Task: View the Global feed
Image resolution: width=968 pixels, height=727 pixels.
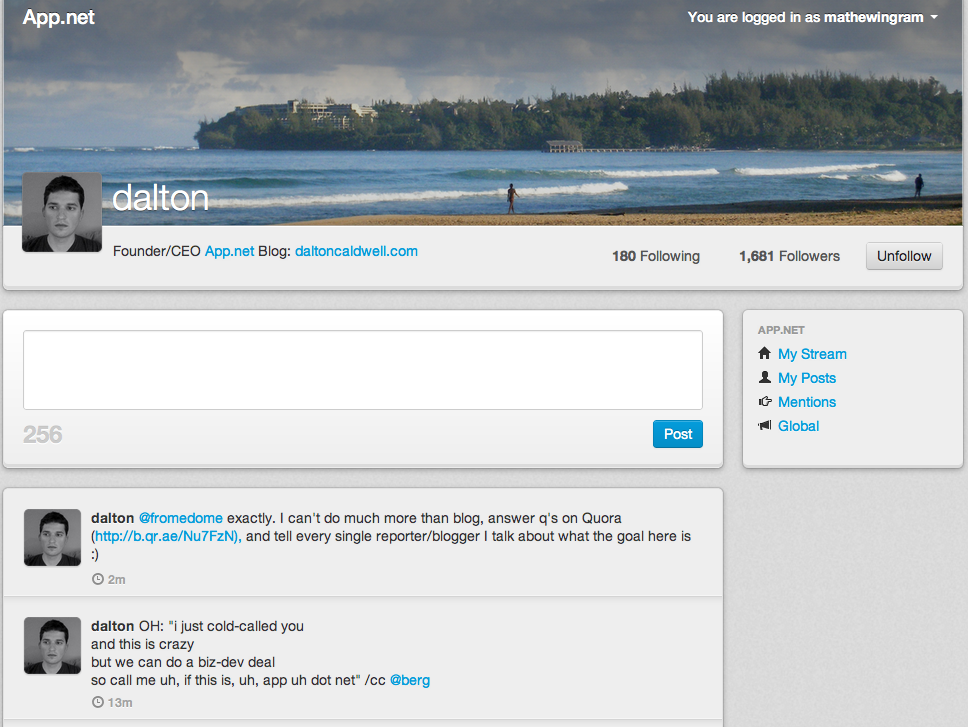Action: [798, 426]
